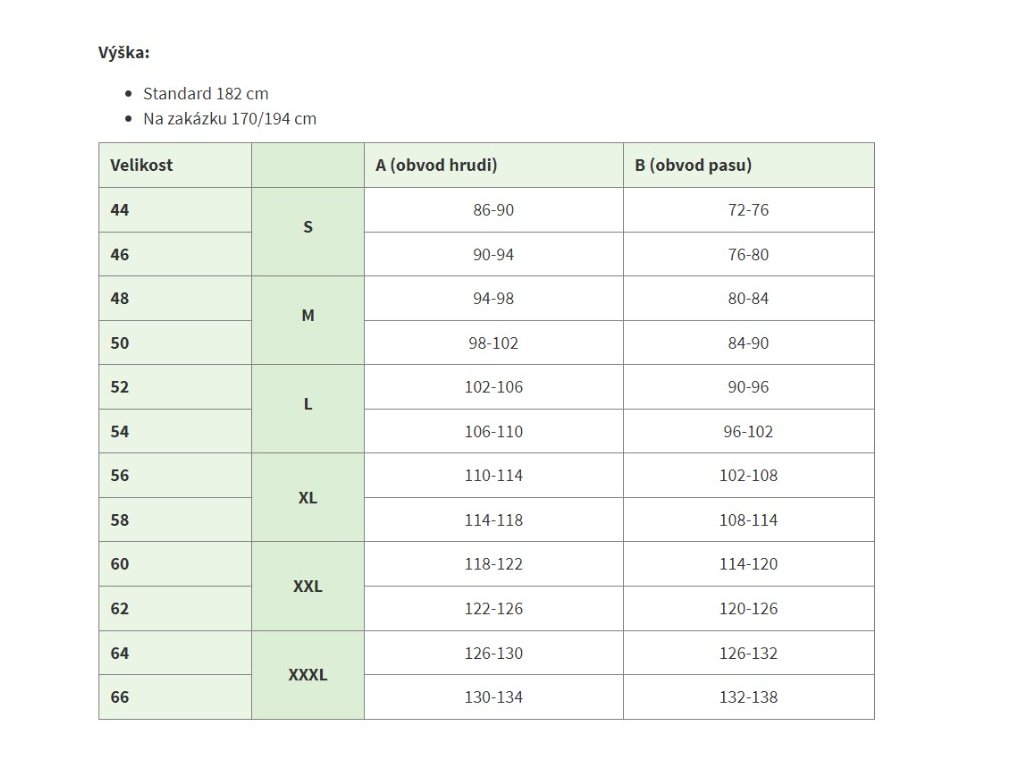This screenshot has width=1024, height=768.
Task: Click the S size group cell
Action: pos(308,227)
